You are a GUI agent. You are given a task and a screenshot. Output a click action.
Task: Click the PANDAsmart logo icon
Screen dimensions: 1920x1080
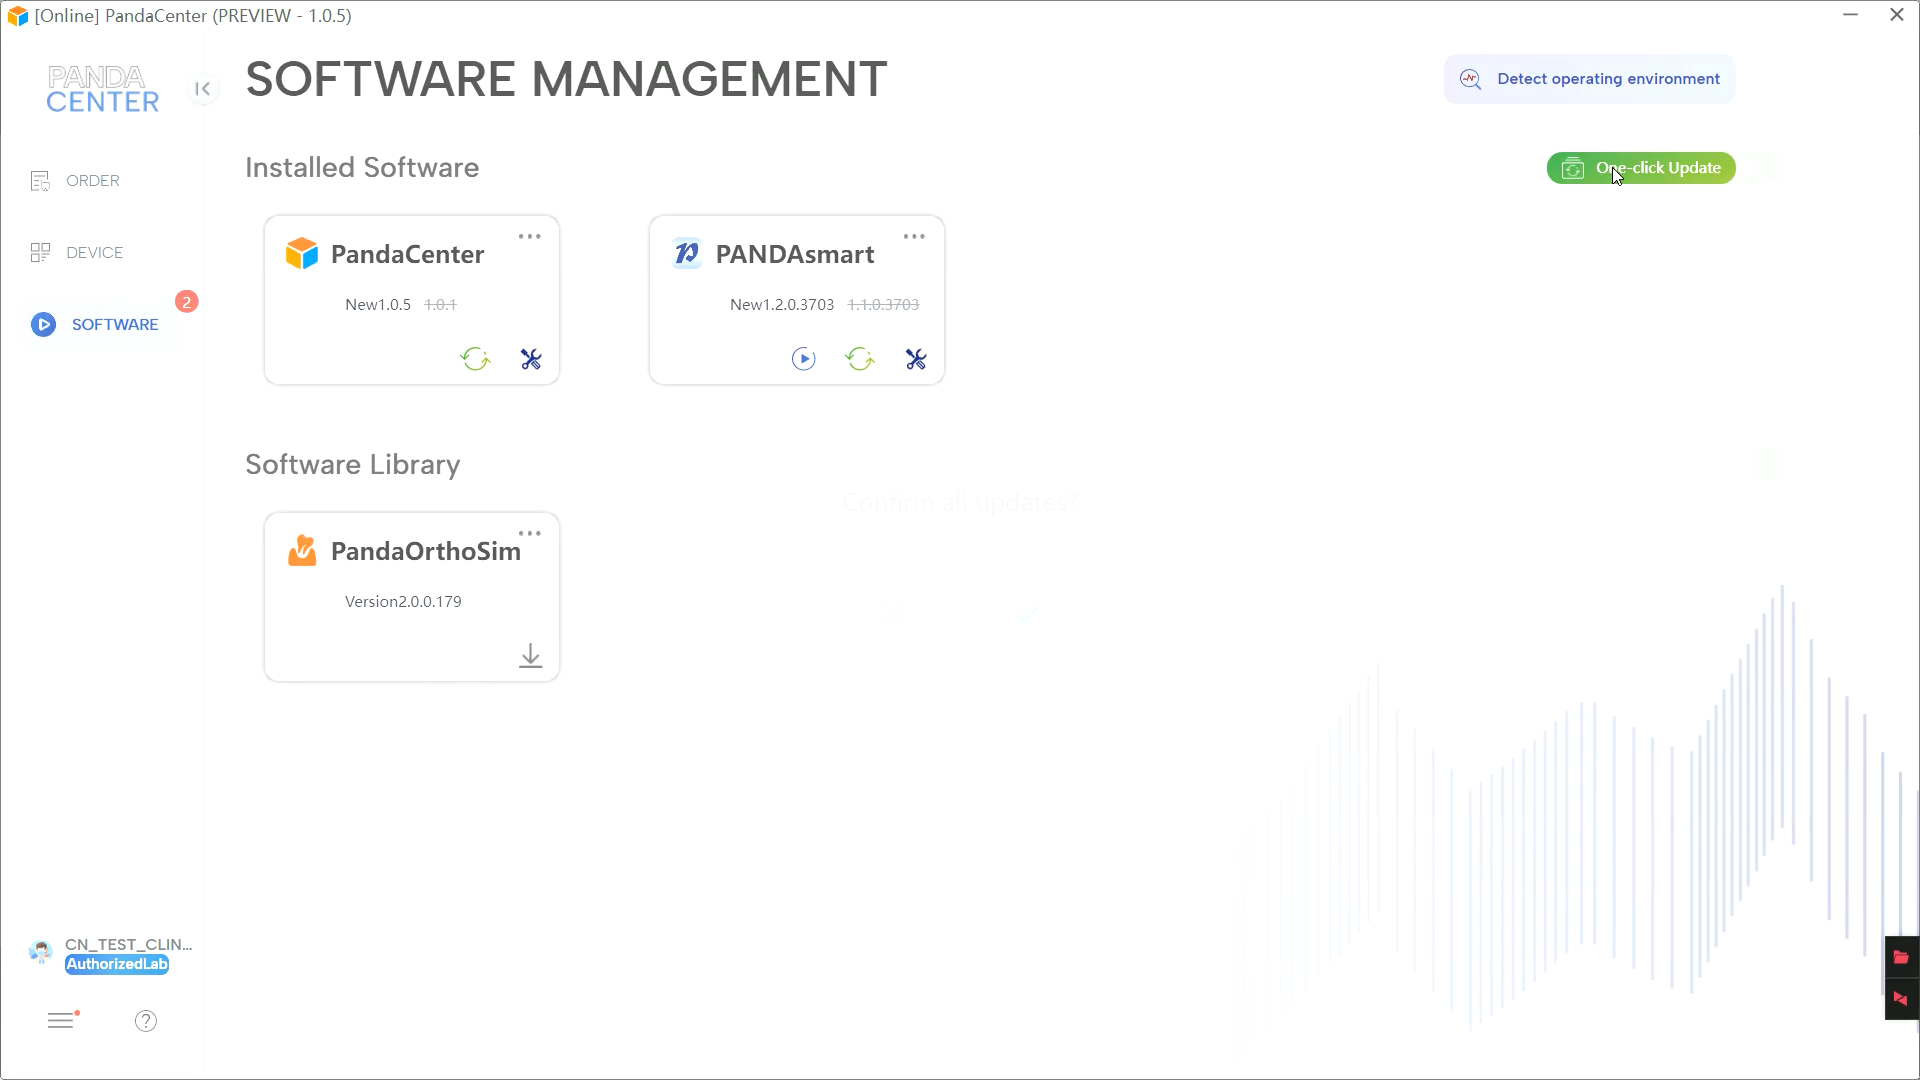click(687, 254)
